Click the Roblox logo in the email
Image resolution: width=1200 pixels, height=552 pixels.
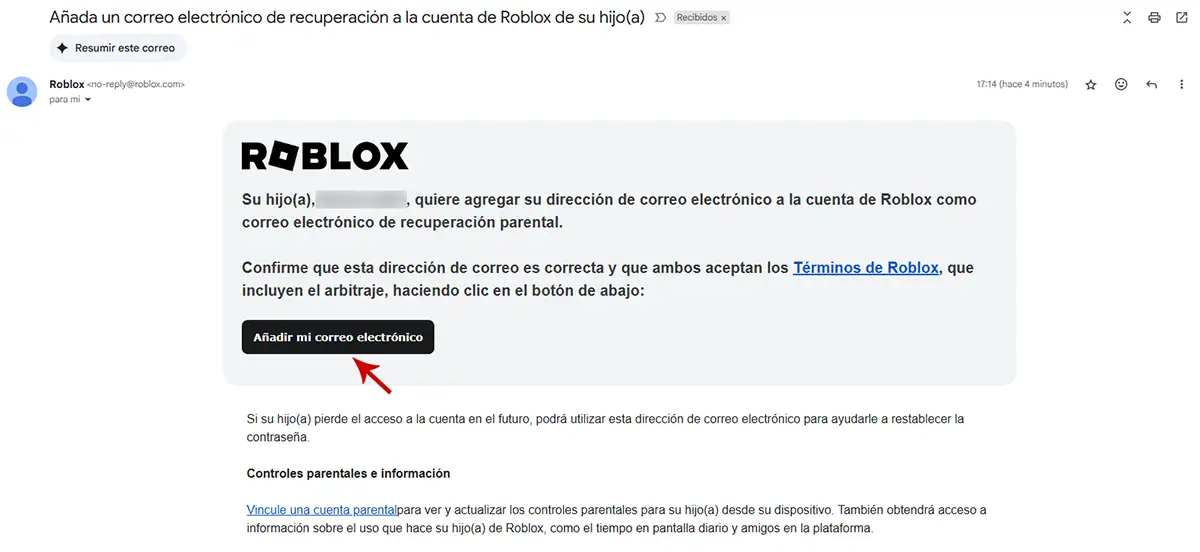tap(325, 156)
